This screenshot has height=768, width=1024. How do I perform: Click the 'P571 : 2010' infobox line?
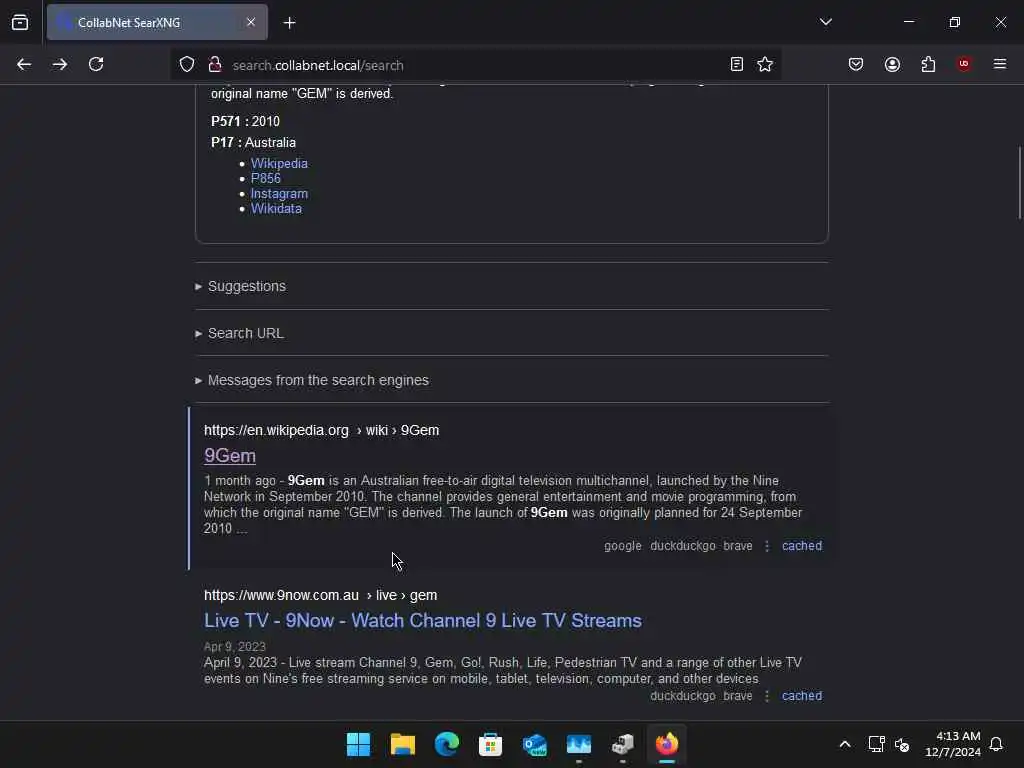245,121
